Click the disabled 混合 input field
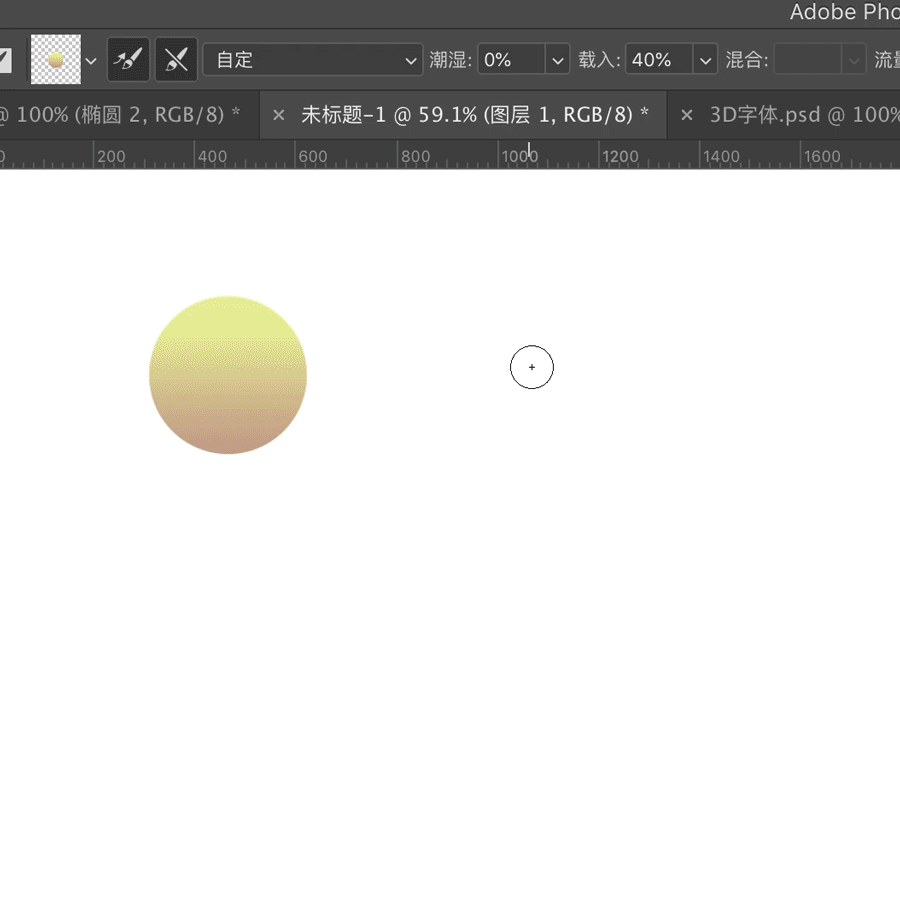This screenshot has height=924, width=900. point(807,60)
